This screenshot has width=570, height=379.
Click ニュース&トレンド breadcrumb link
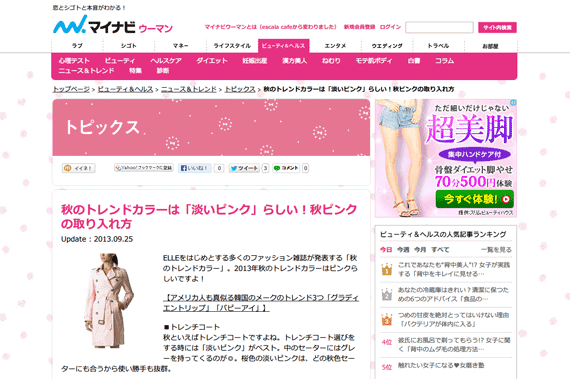[189, 89]
